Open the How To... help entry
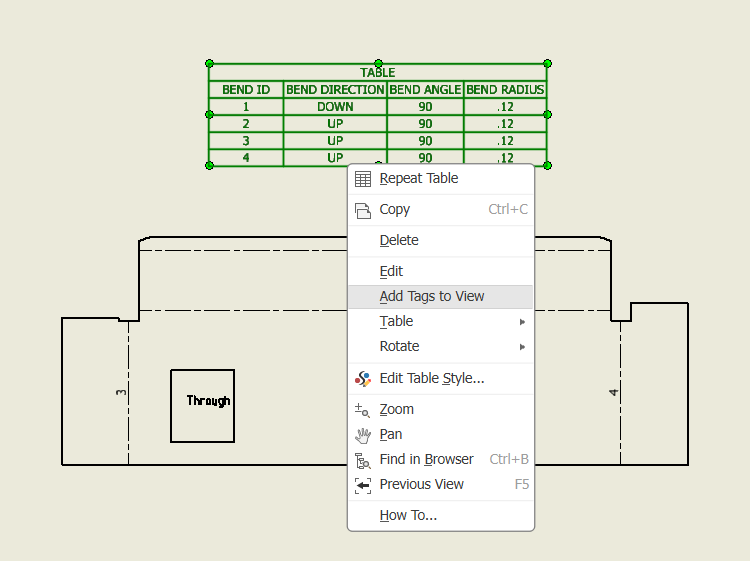750x561 pixels. 441,516
